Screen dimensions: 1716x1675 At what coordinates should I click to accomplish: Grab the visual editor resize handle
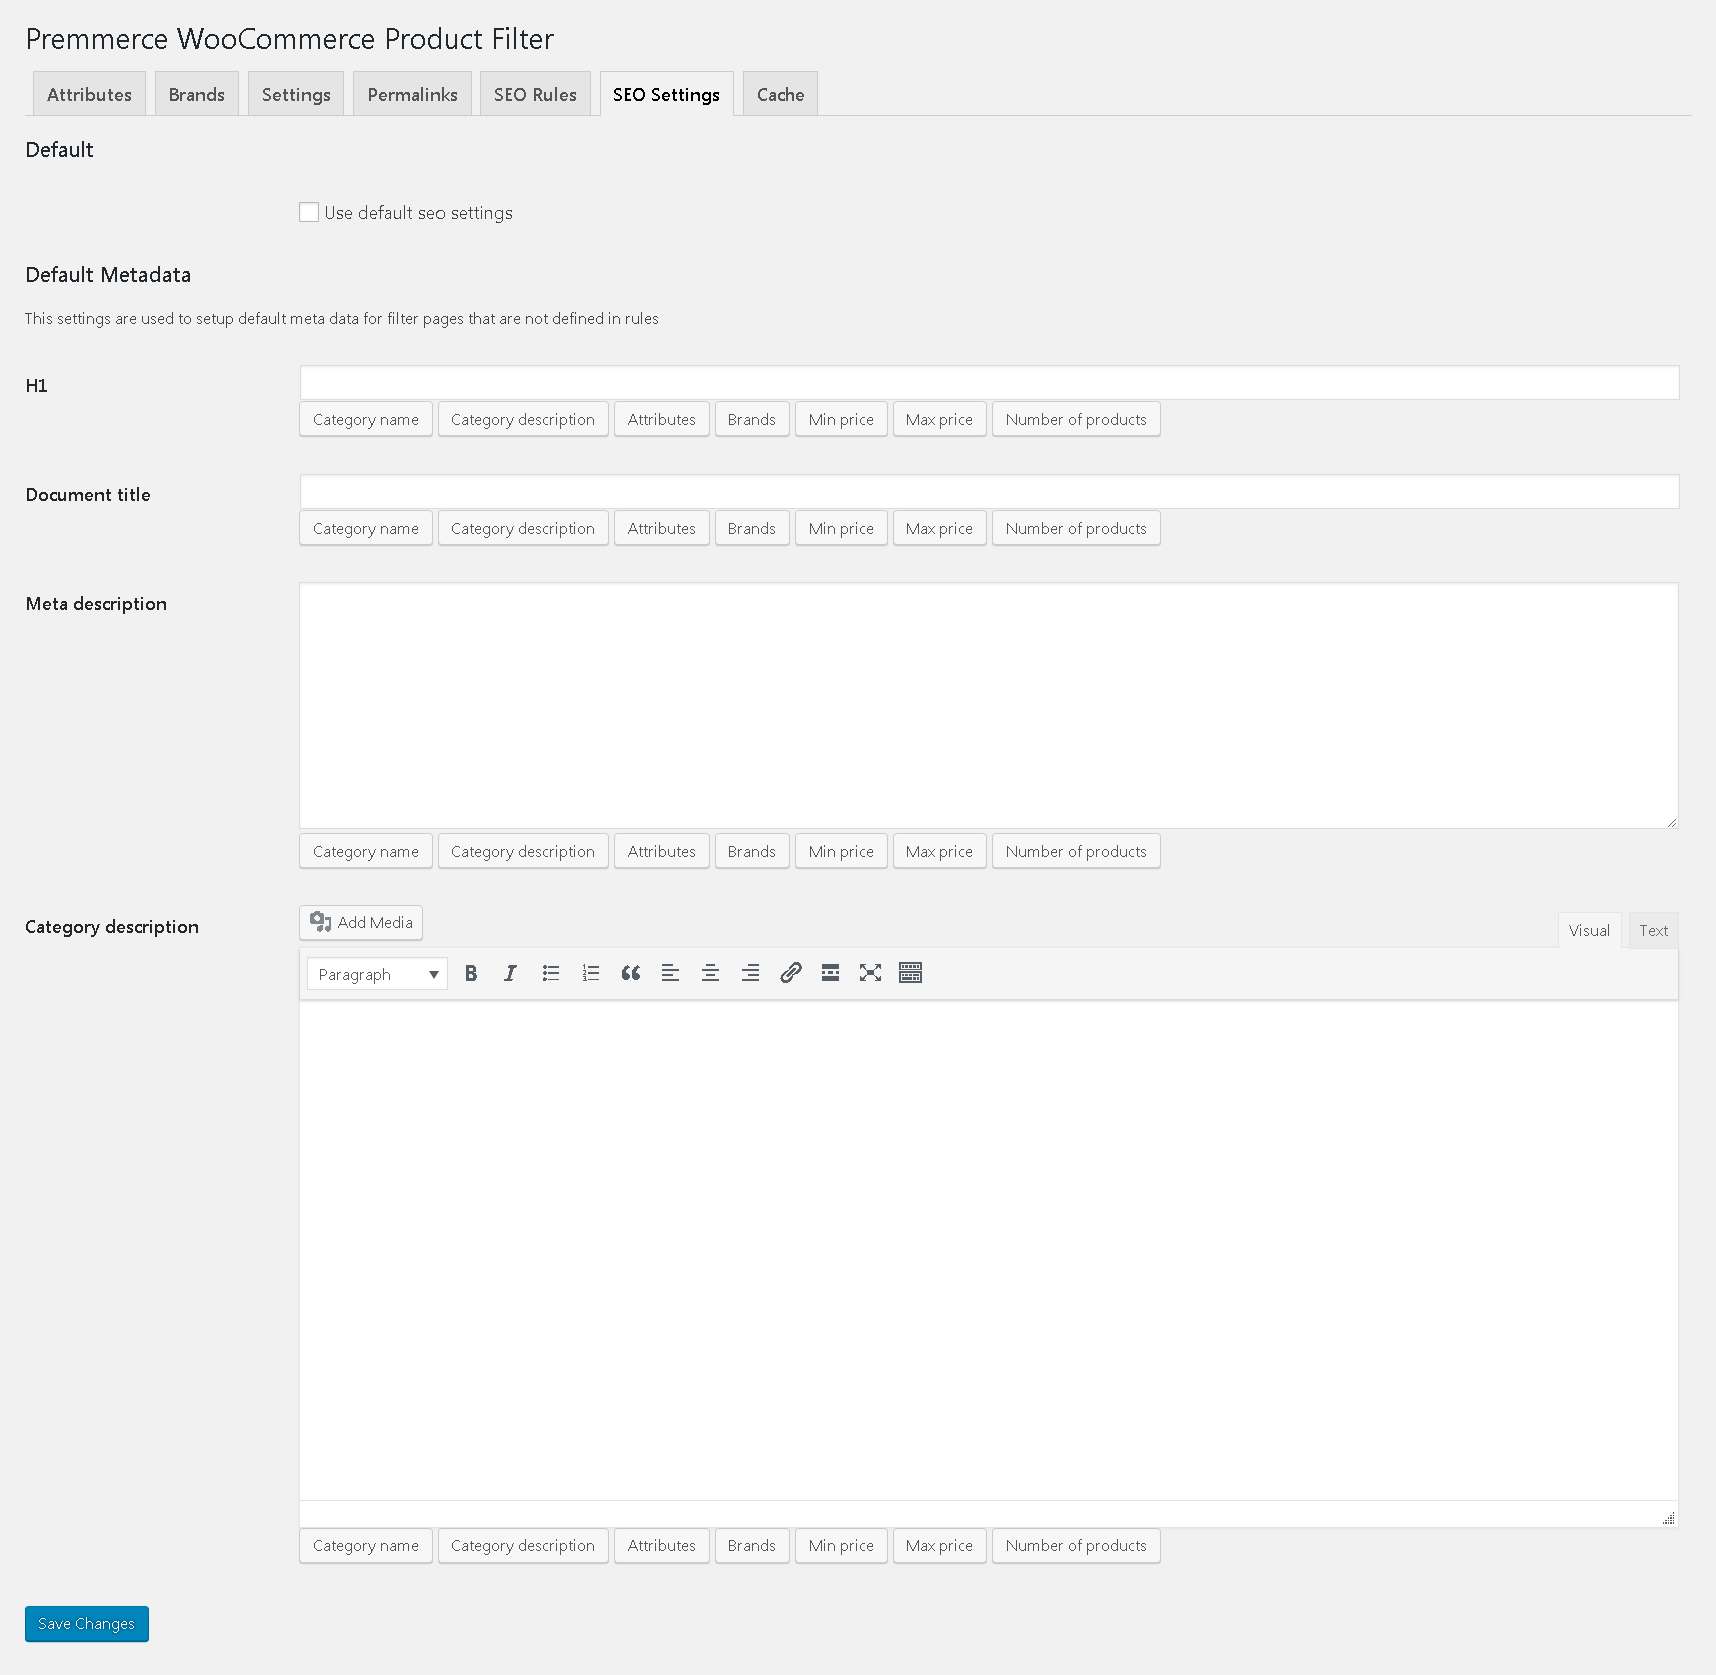(x=1669, y=1518)
